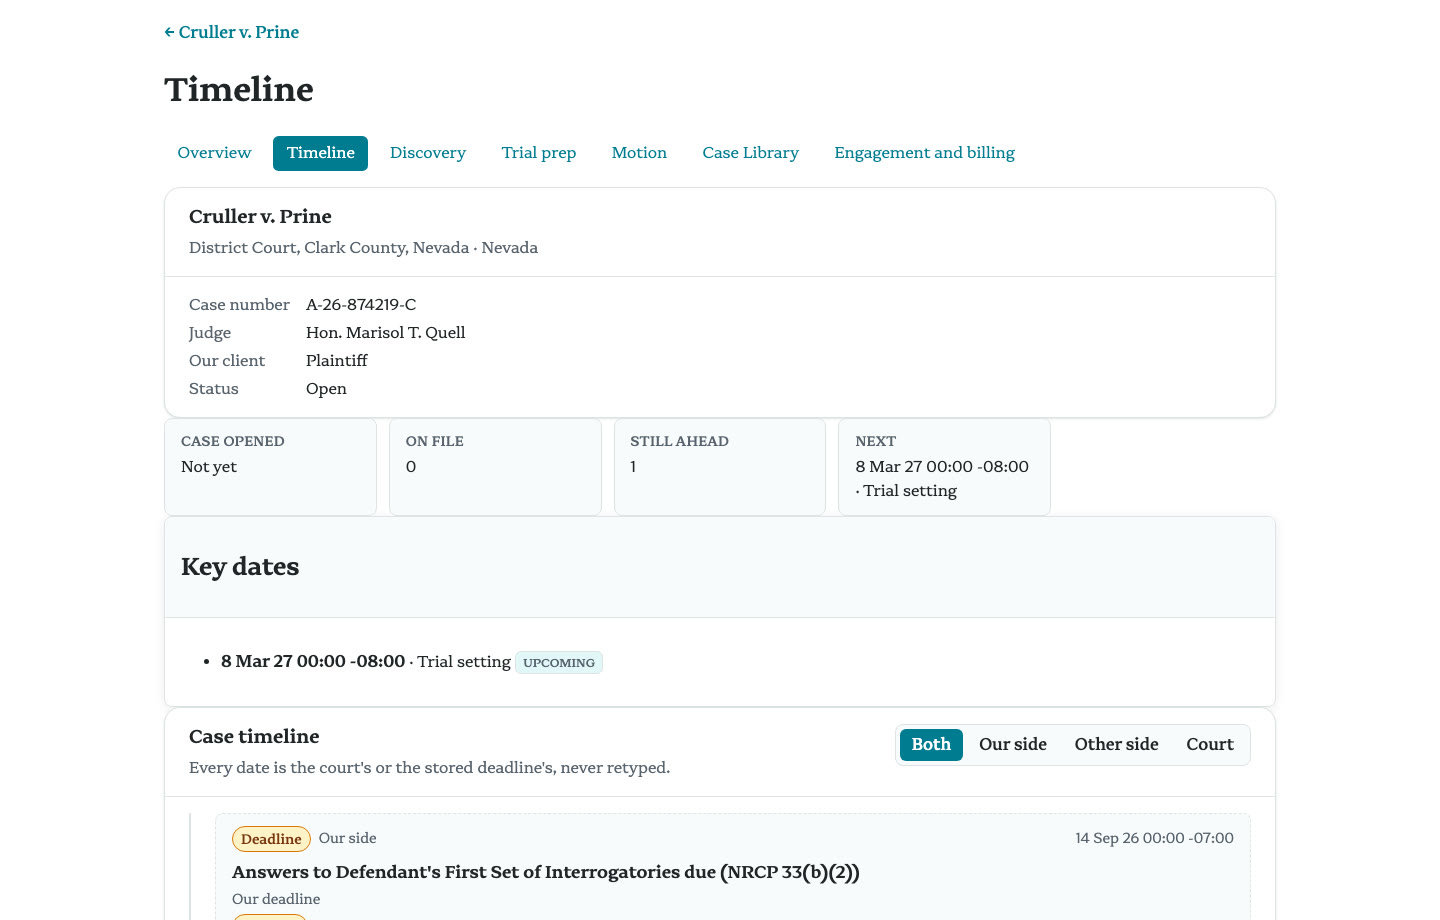Click the Key dates heading
Viewport: 1440px width, 920px height.
pyautogui.click(x=240, y=567)
